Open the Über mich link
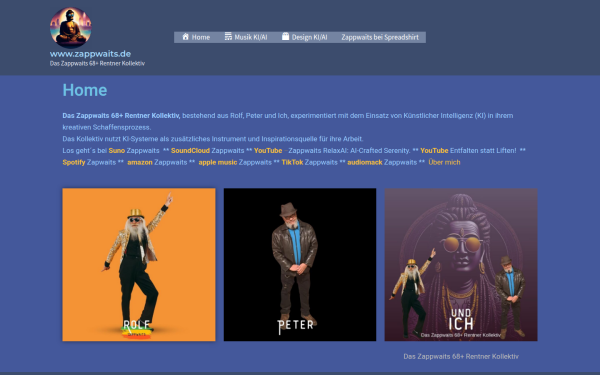The width and height of the screenshot is (600, 375). [x=444, y=163]
